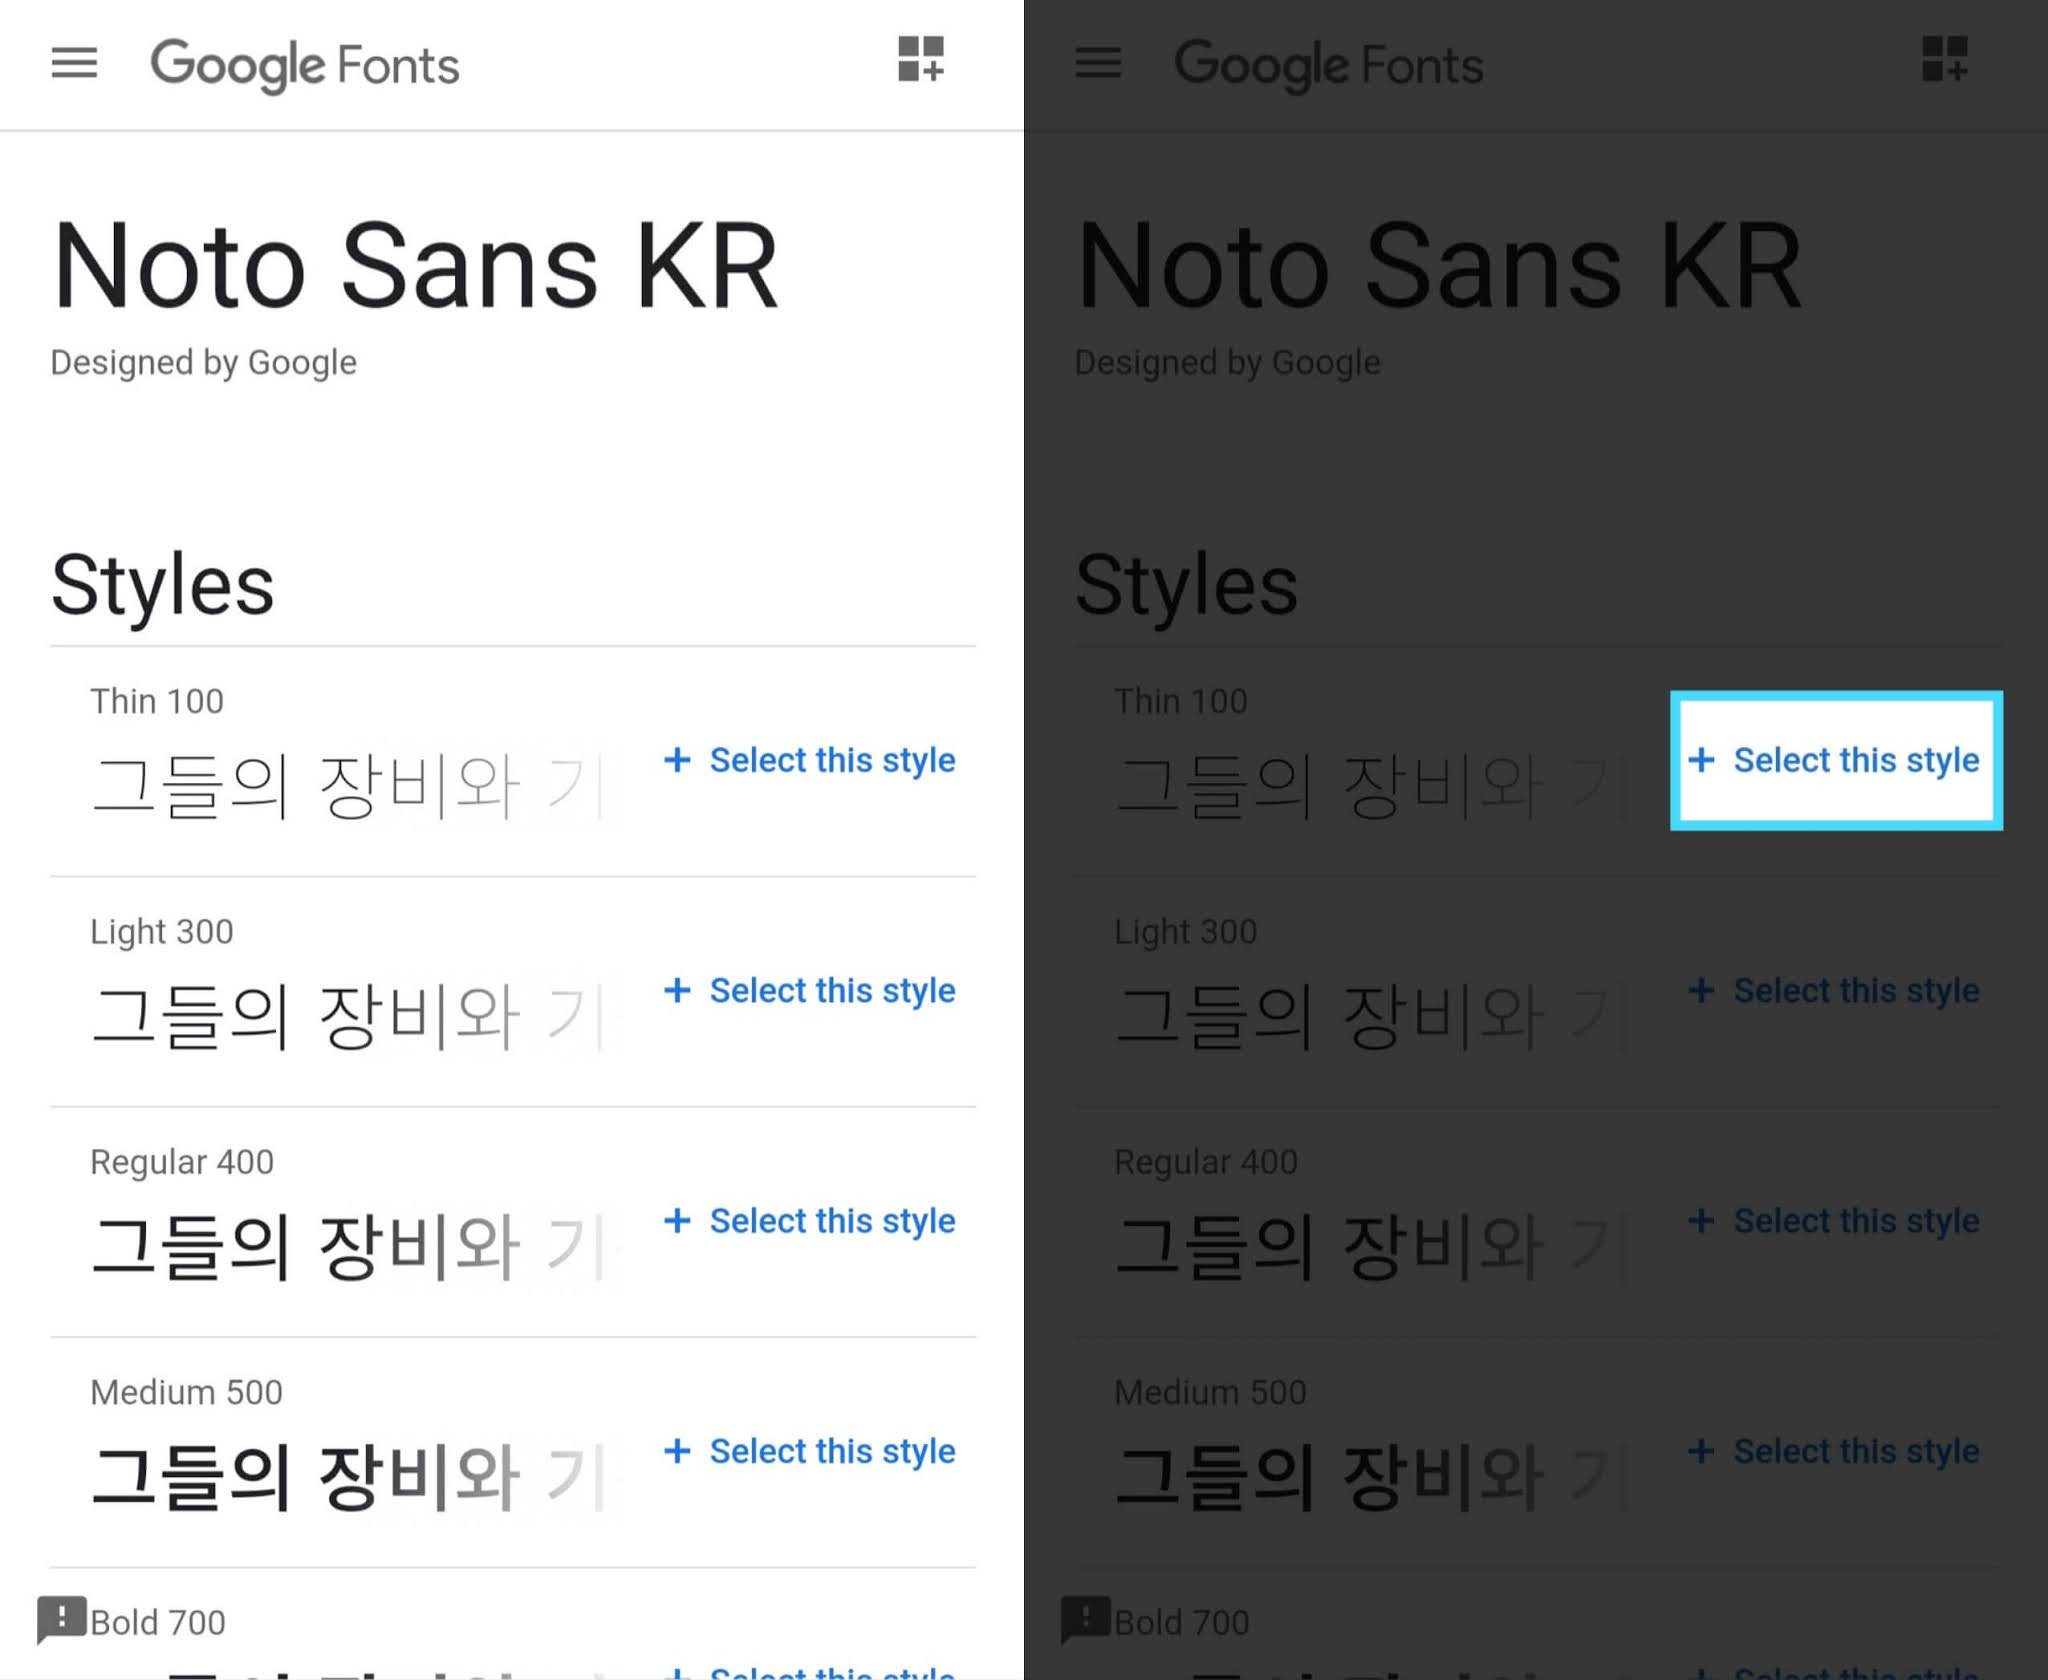Click the Thin 100 Korean sample text, left panel
This screenshot has width=2048, height=1680.
pyautogui.click(x=348, y=787)
